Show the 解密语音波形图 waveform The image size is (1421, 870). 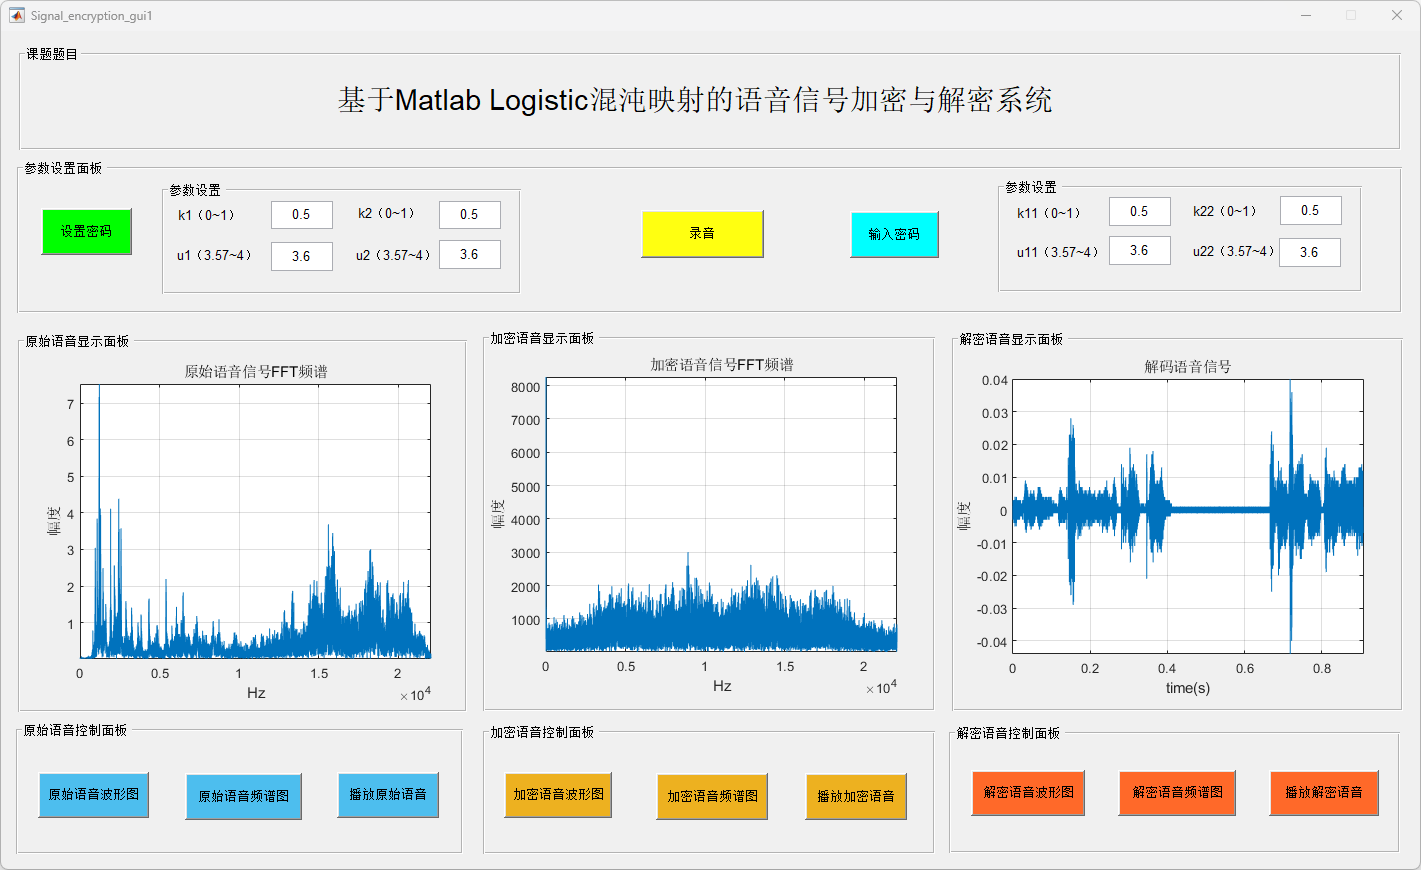coord(1028,793)
